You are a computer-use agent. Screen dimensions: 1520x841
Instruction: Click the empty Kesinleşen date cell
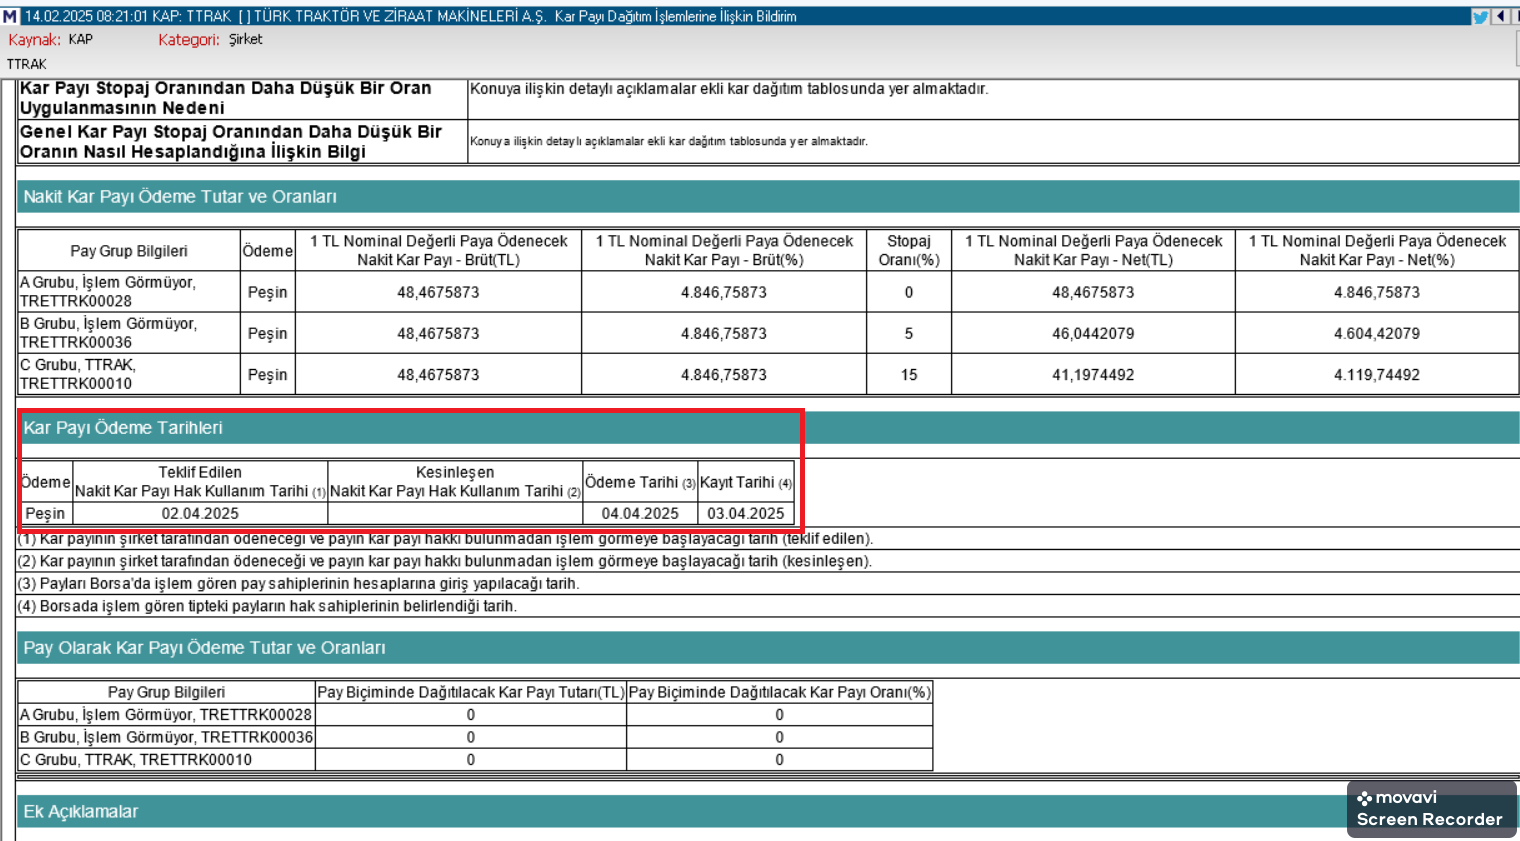(455, 514)
